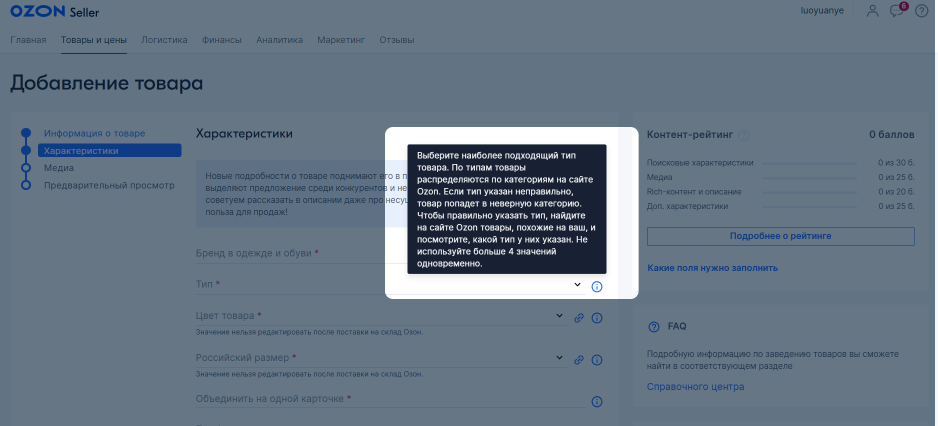
Task: Open the user profile icon
Action: tap(873, 11)
